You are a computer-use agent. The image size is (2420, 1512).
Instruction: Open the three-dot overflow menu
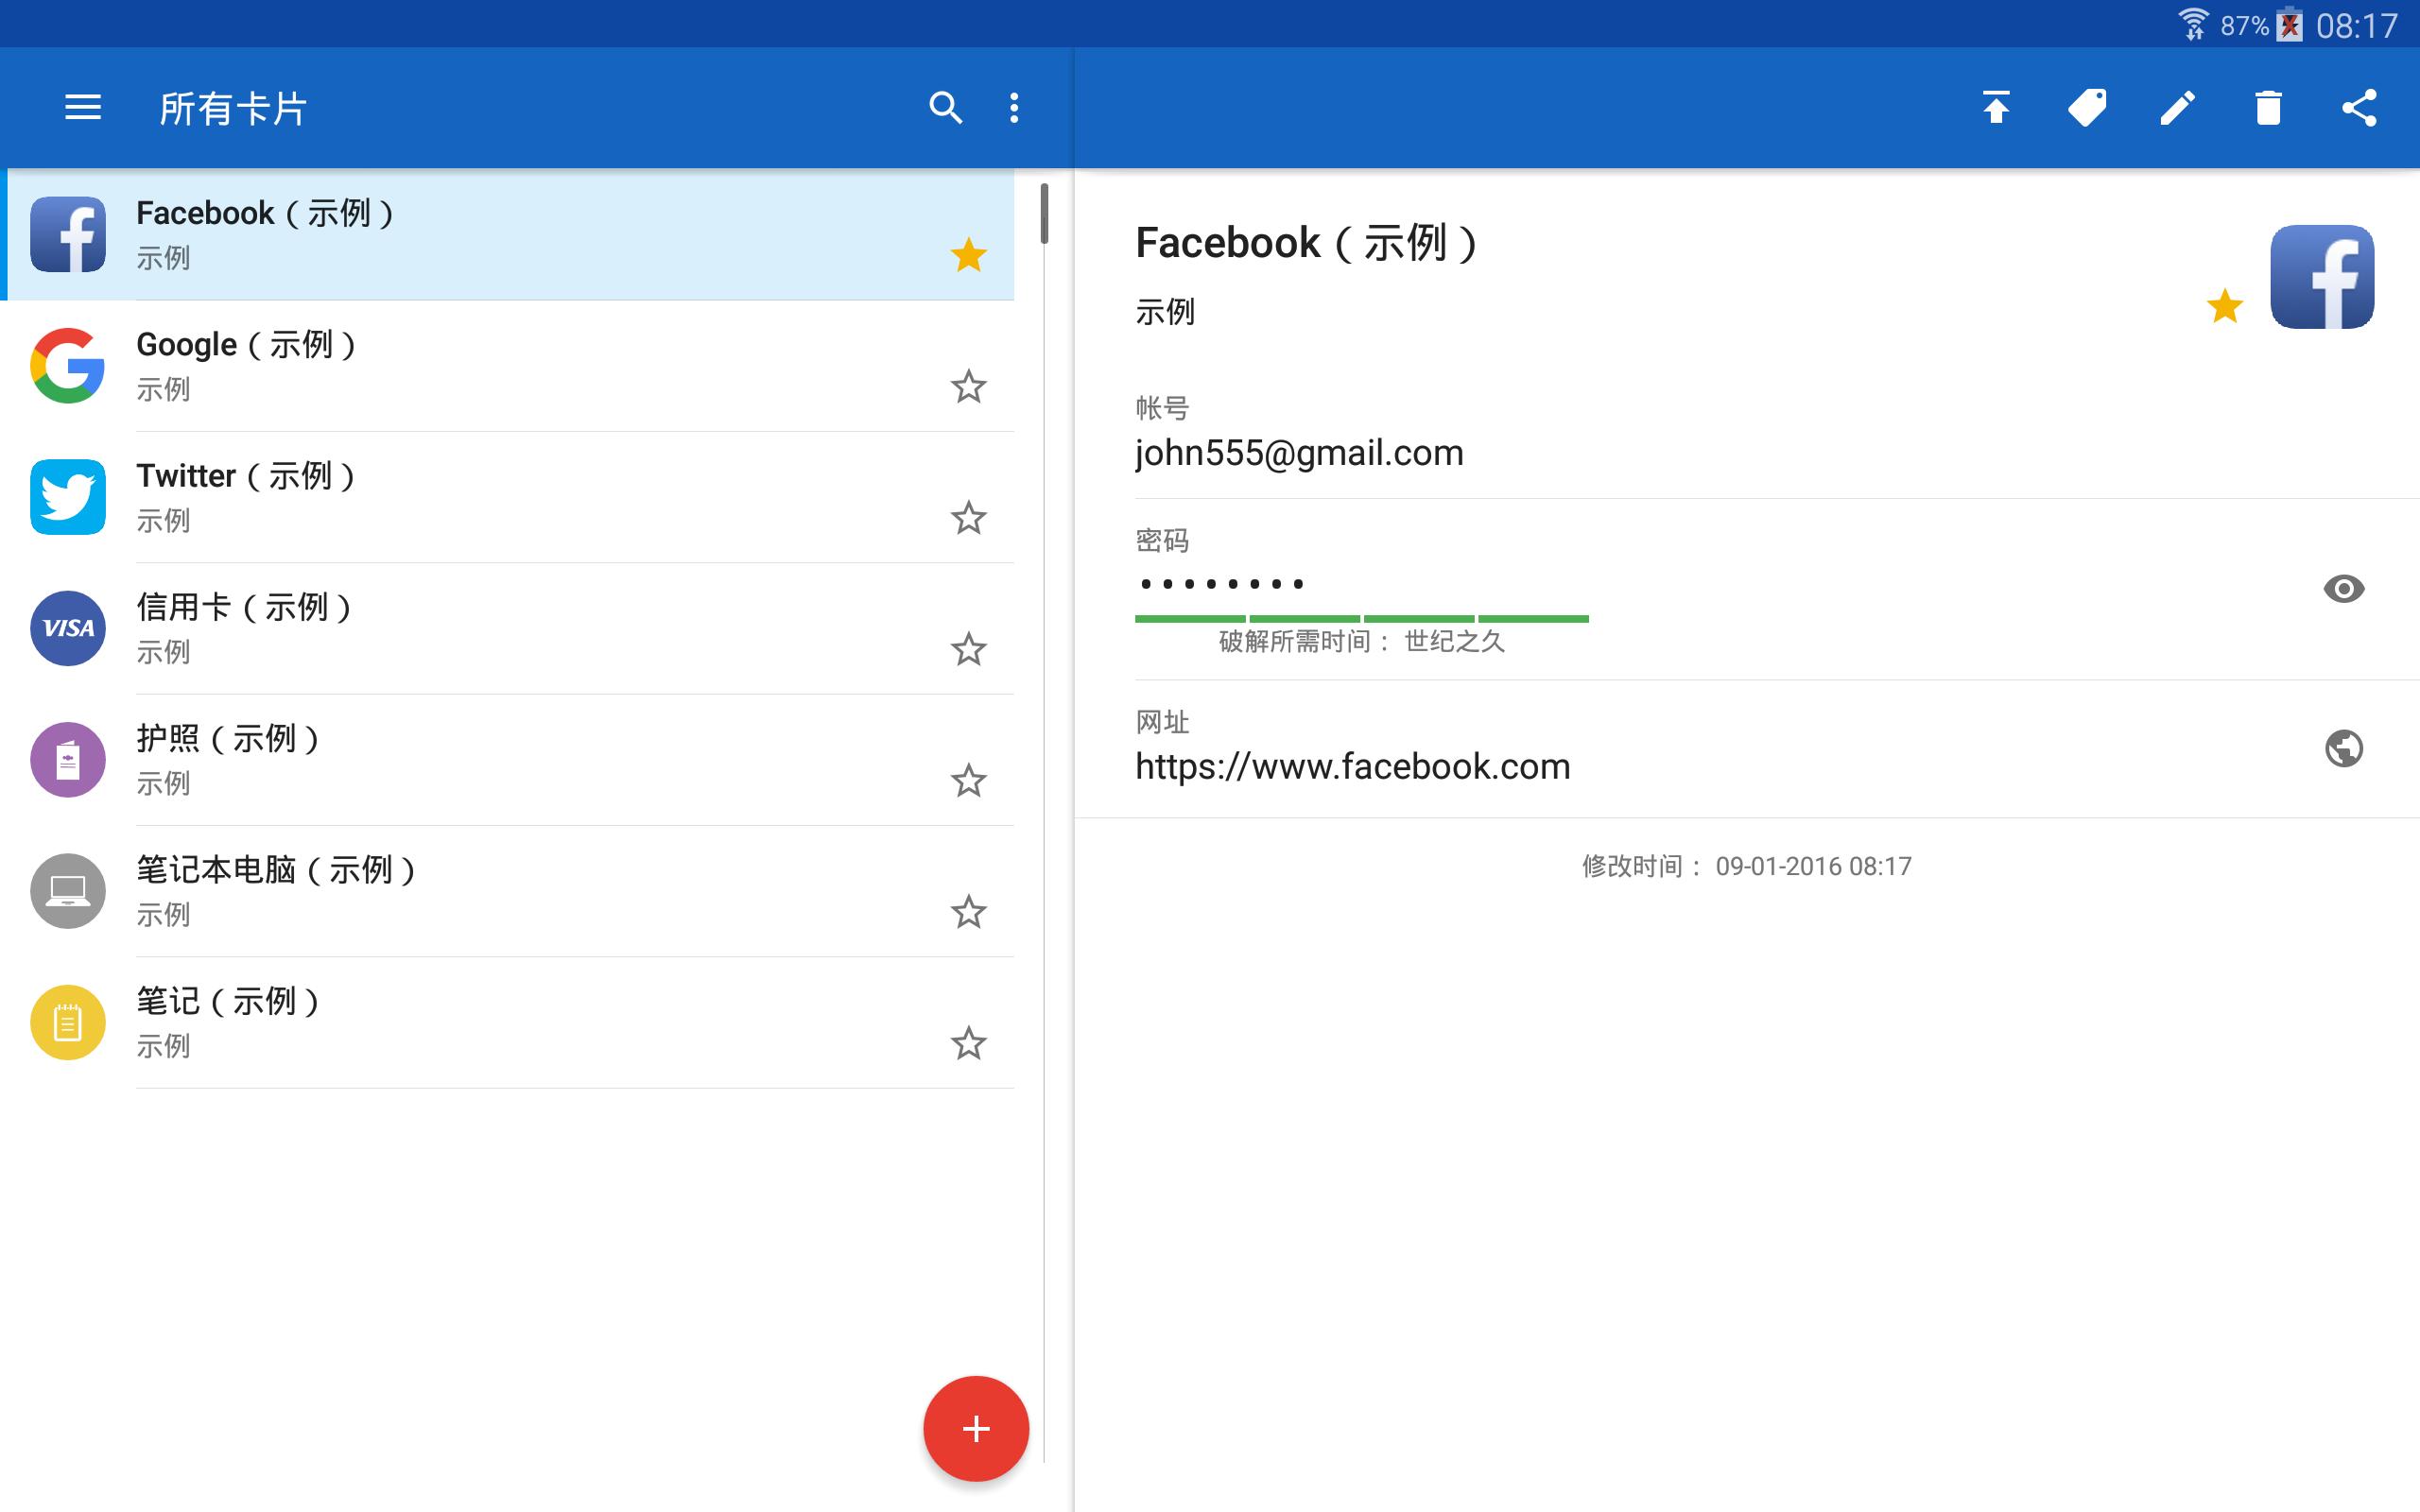1014,107
